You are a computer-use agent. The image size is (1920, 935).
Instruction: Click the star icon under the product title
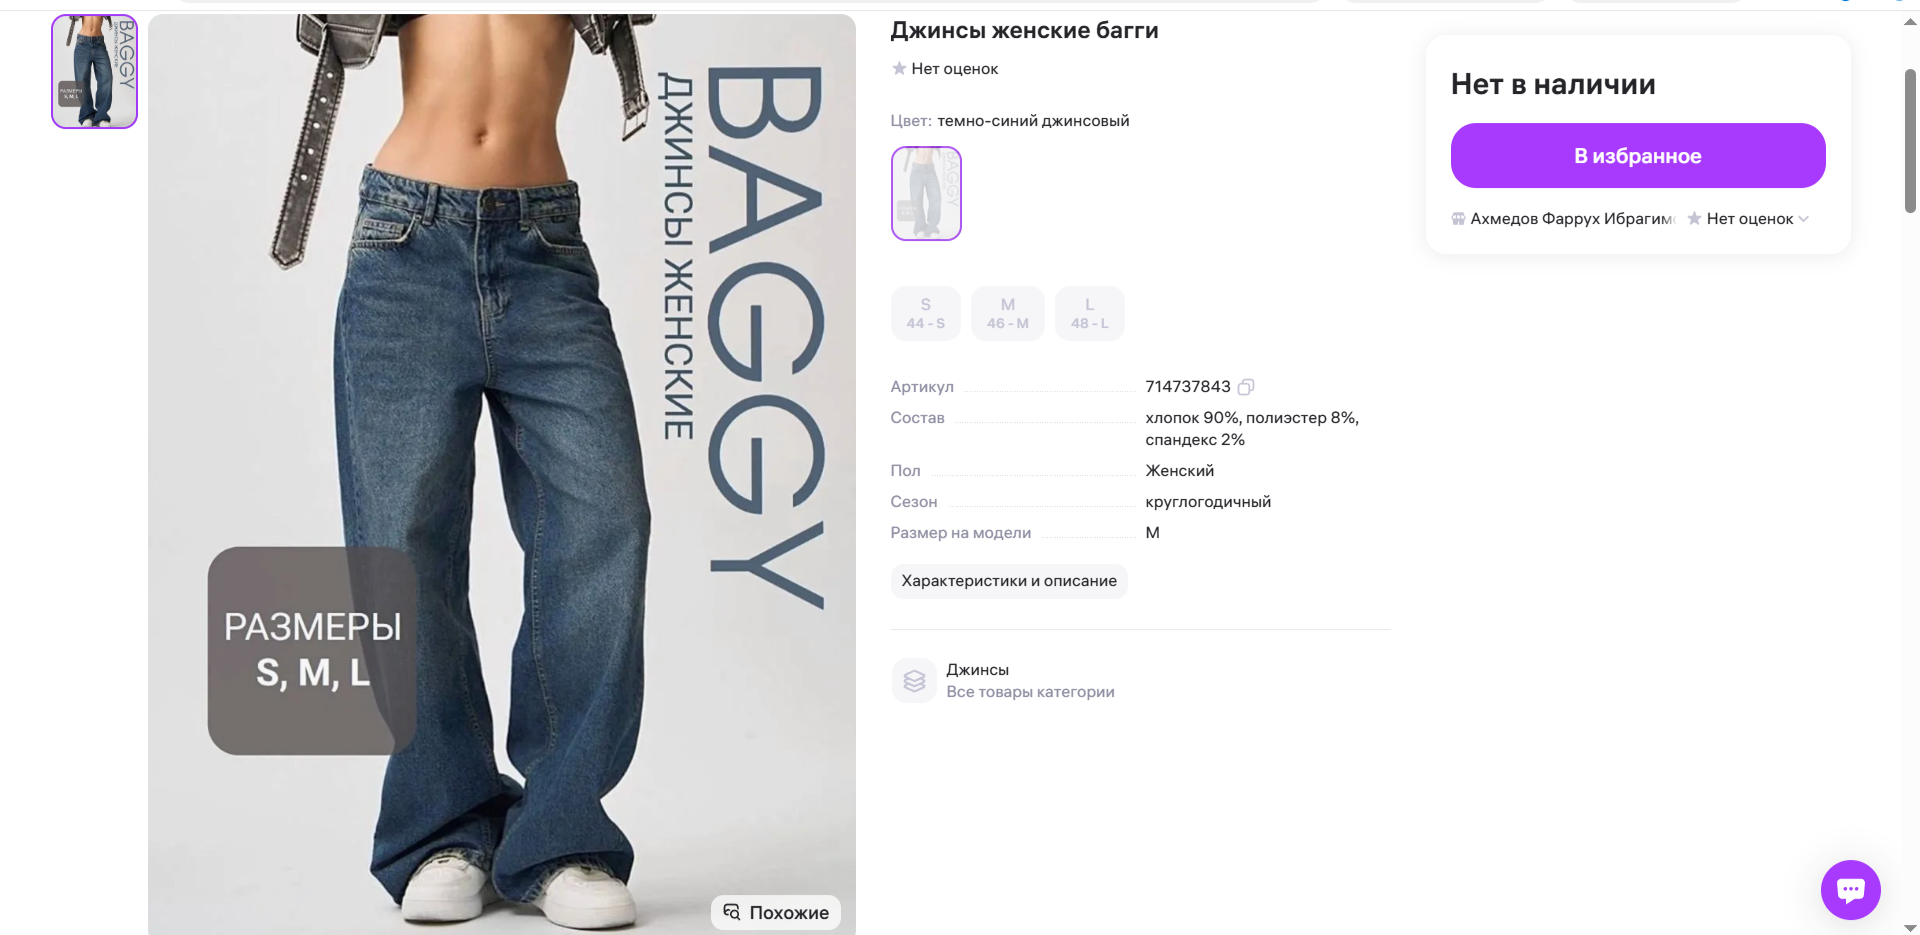(x=899, y=69)
